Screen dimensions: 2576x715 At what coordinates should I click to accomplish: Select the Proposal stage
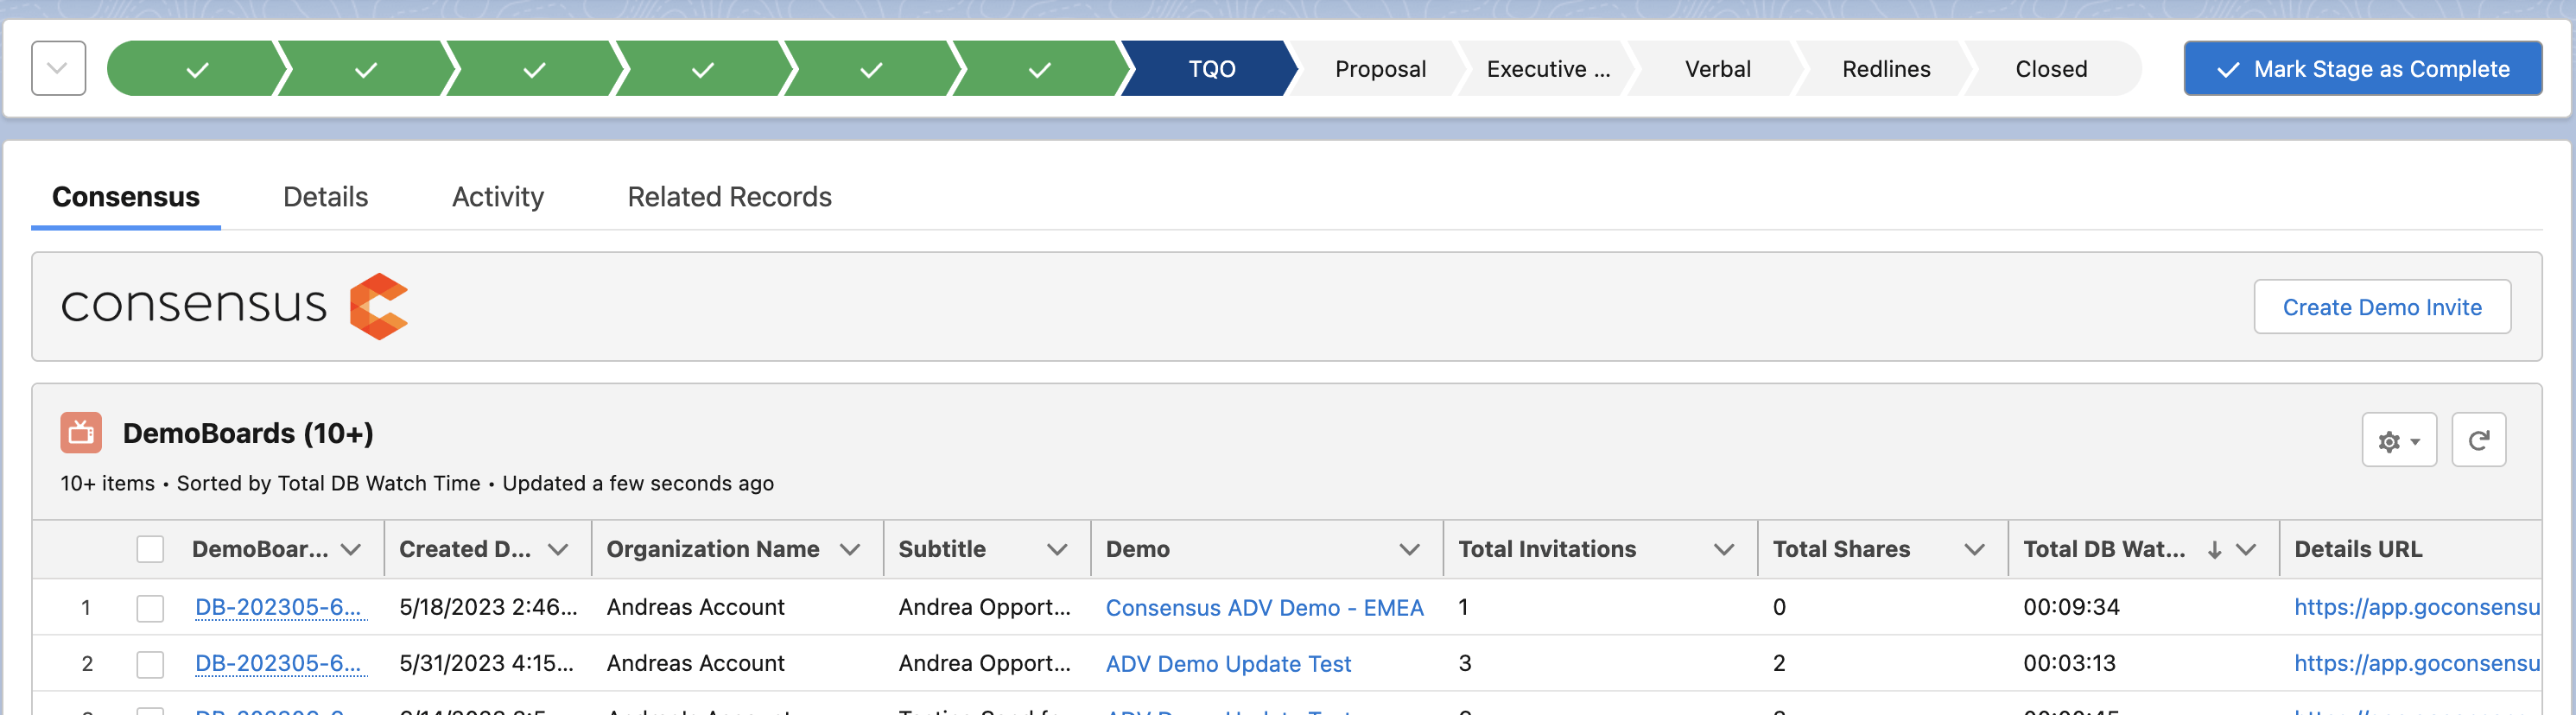pos(1380,69)
